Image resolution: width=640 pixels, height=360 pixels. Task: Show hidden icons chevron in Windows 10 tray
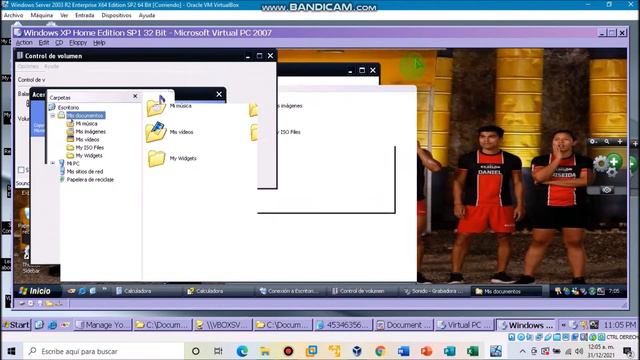pyautogui.click(x=522, y=351)
